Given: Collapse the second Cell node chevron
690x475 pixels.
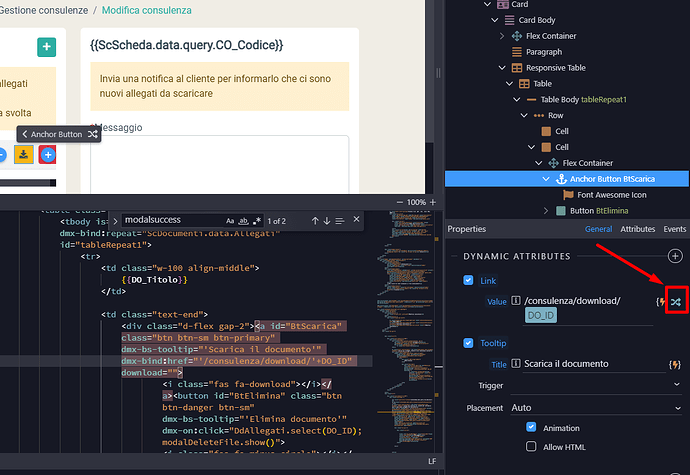Looking at the screenshot, I should click(531, 147).
